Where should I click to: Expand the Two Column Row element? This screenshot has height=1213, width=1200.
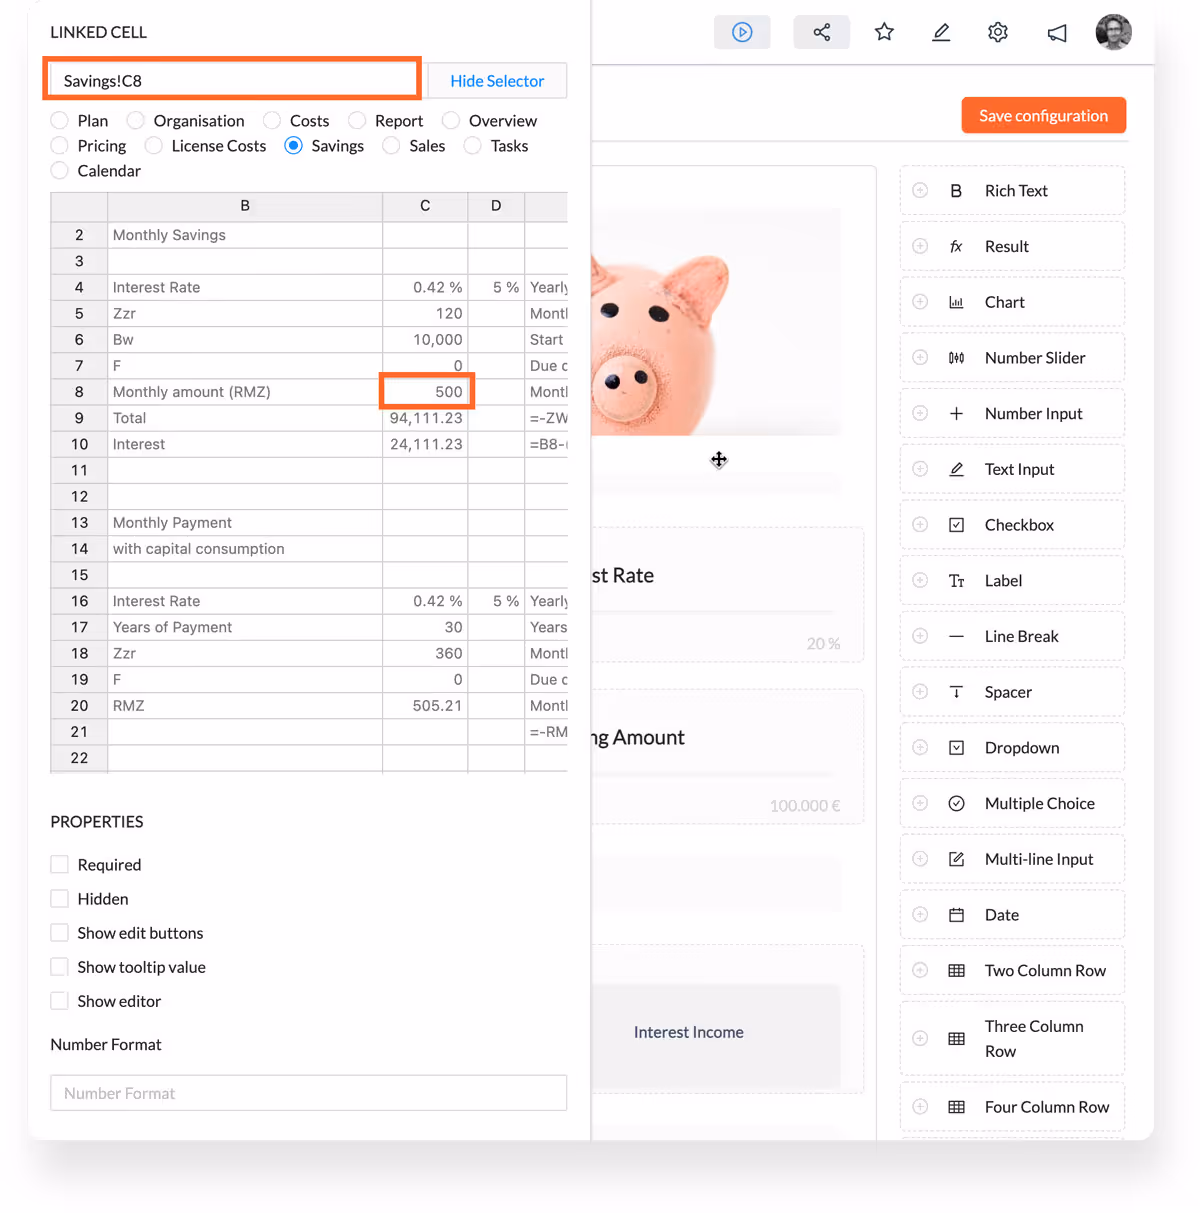(x=920, y=970)
